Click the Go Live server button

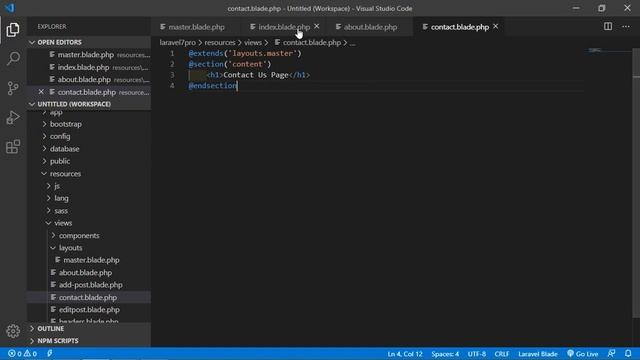582,353
